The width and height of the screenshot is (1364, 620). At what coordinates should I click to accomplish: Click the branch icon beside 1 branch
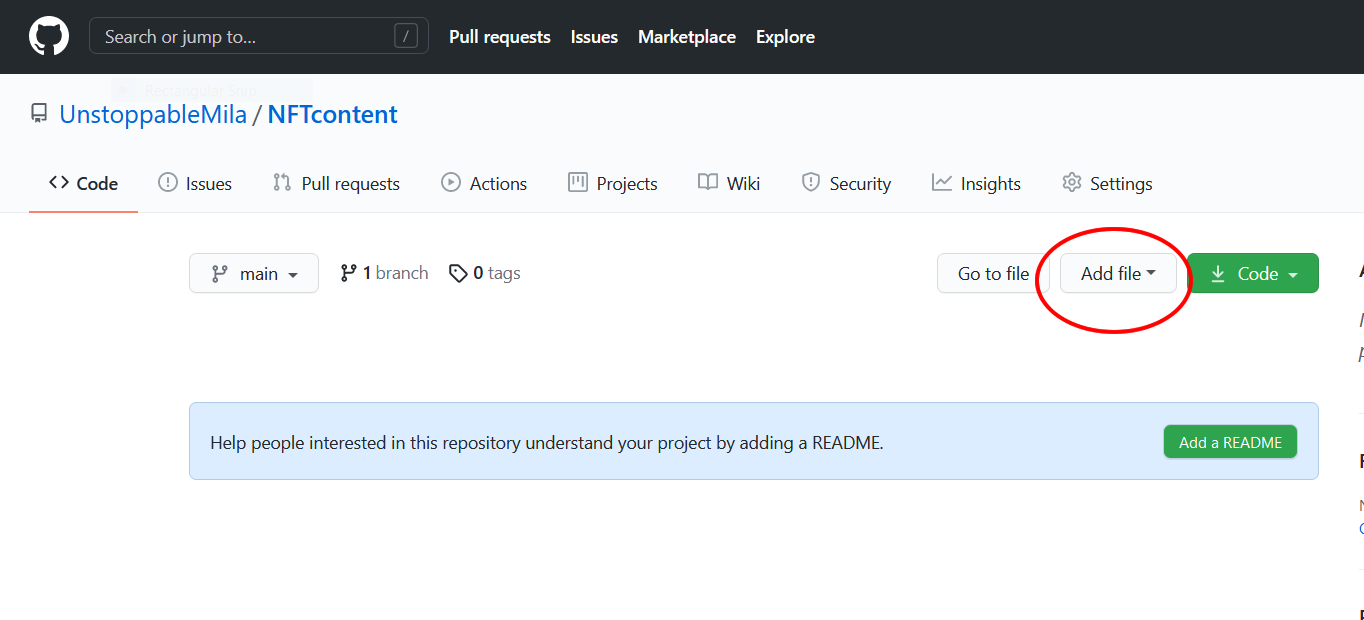click(348, 273)
